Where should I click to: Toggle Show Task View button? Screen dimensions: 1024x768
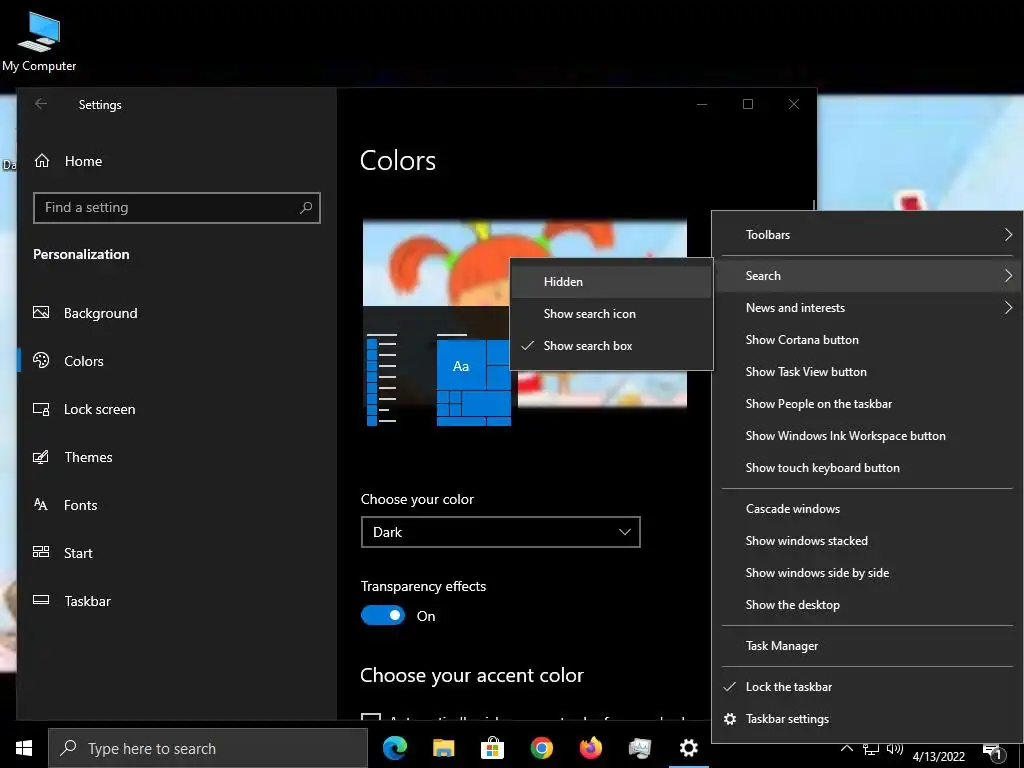coord(869,372)
